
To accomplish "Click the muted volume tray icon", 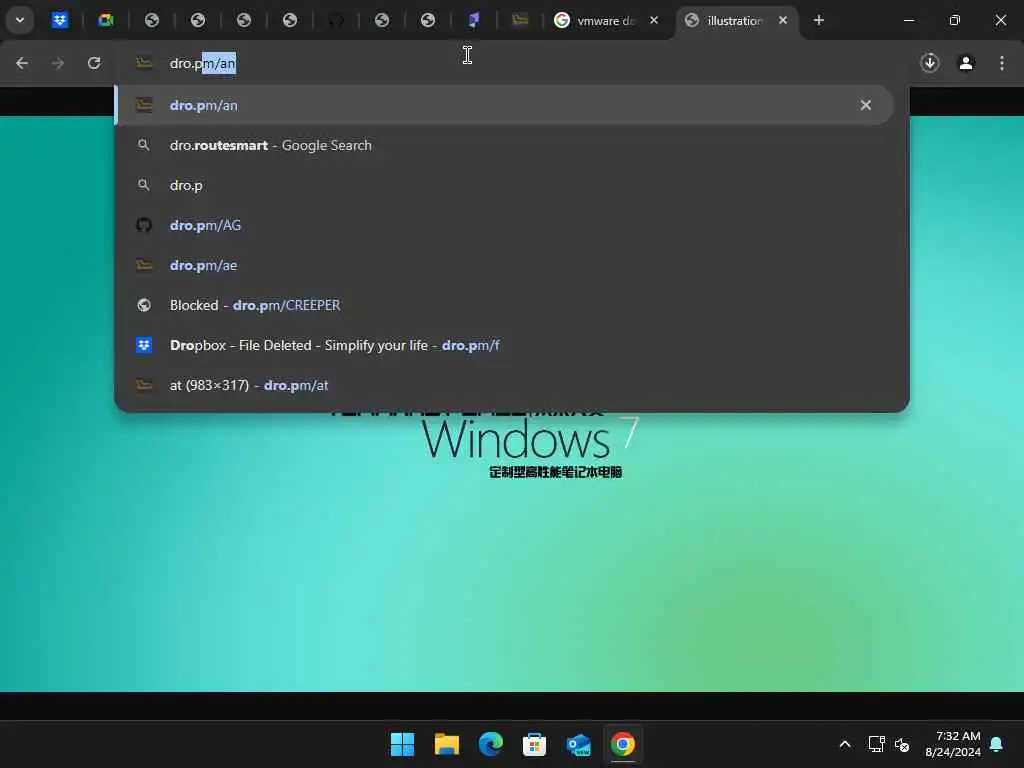I will 902,744.
